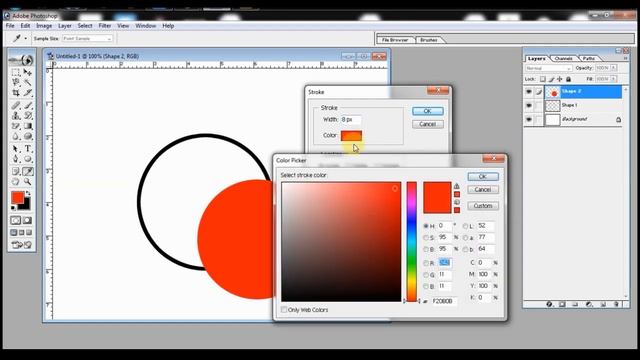Select the Clone Stamp tool
The height and width of the screenshot is (360, 640).
coord(16,116)
